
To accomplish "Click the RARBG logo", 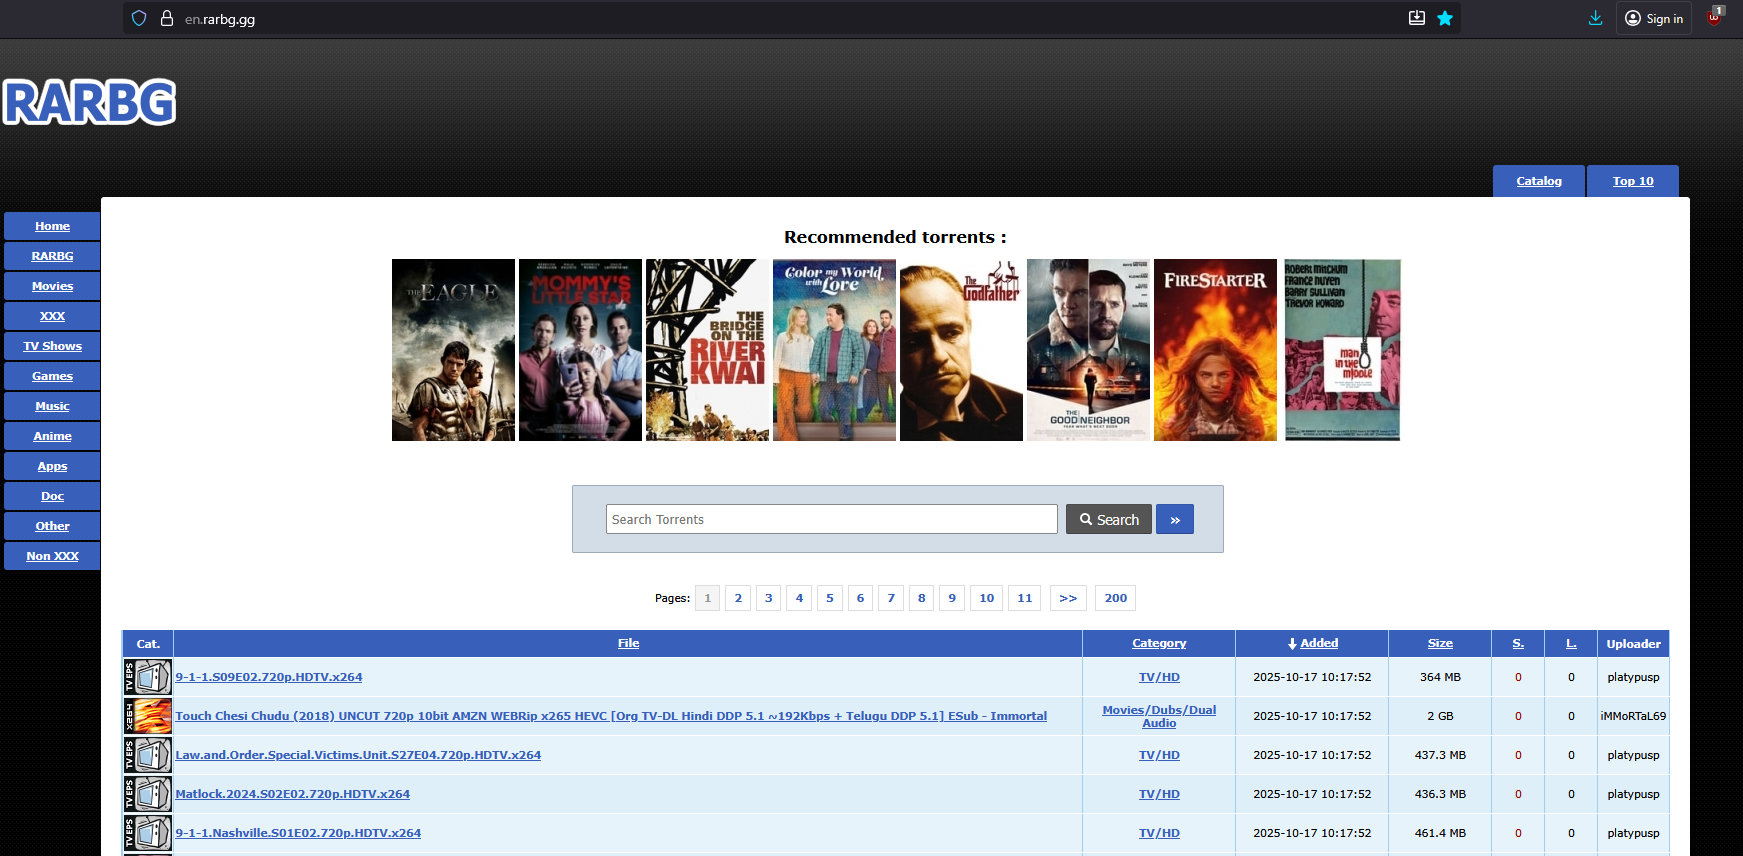I will 90,102.
